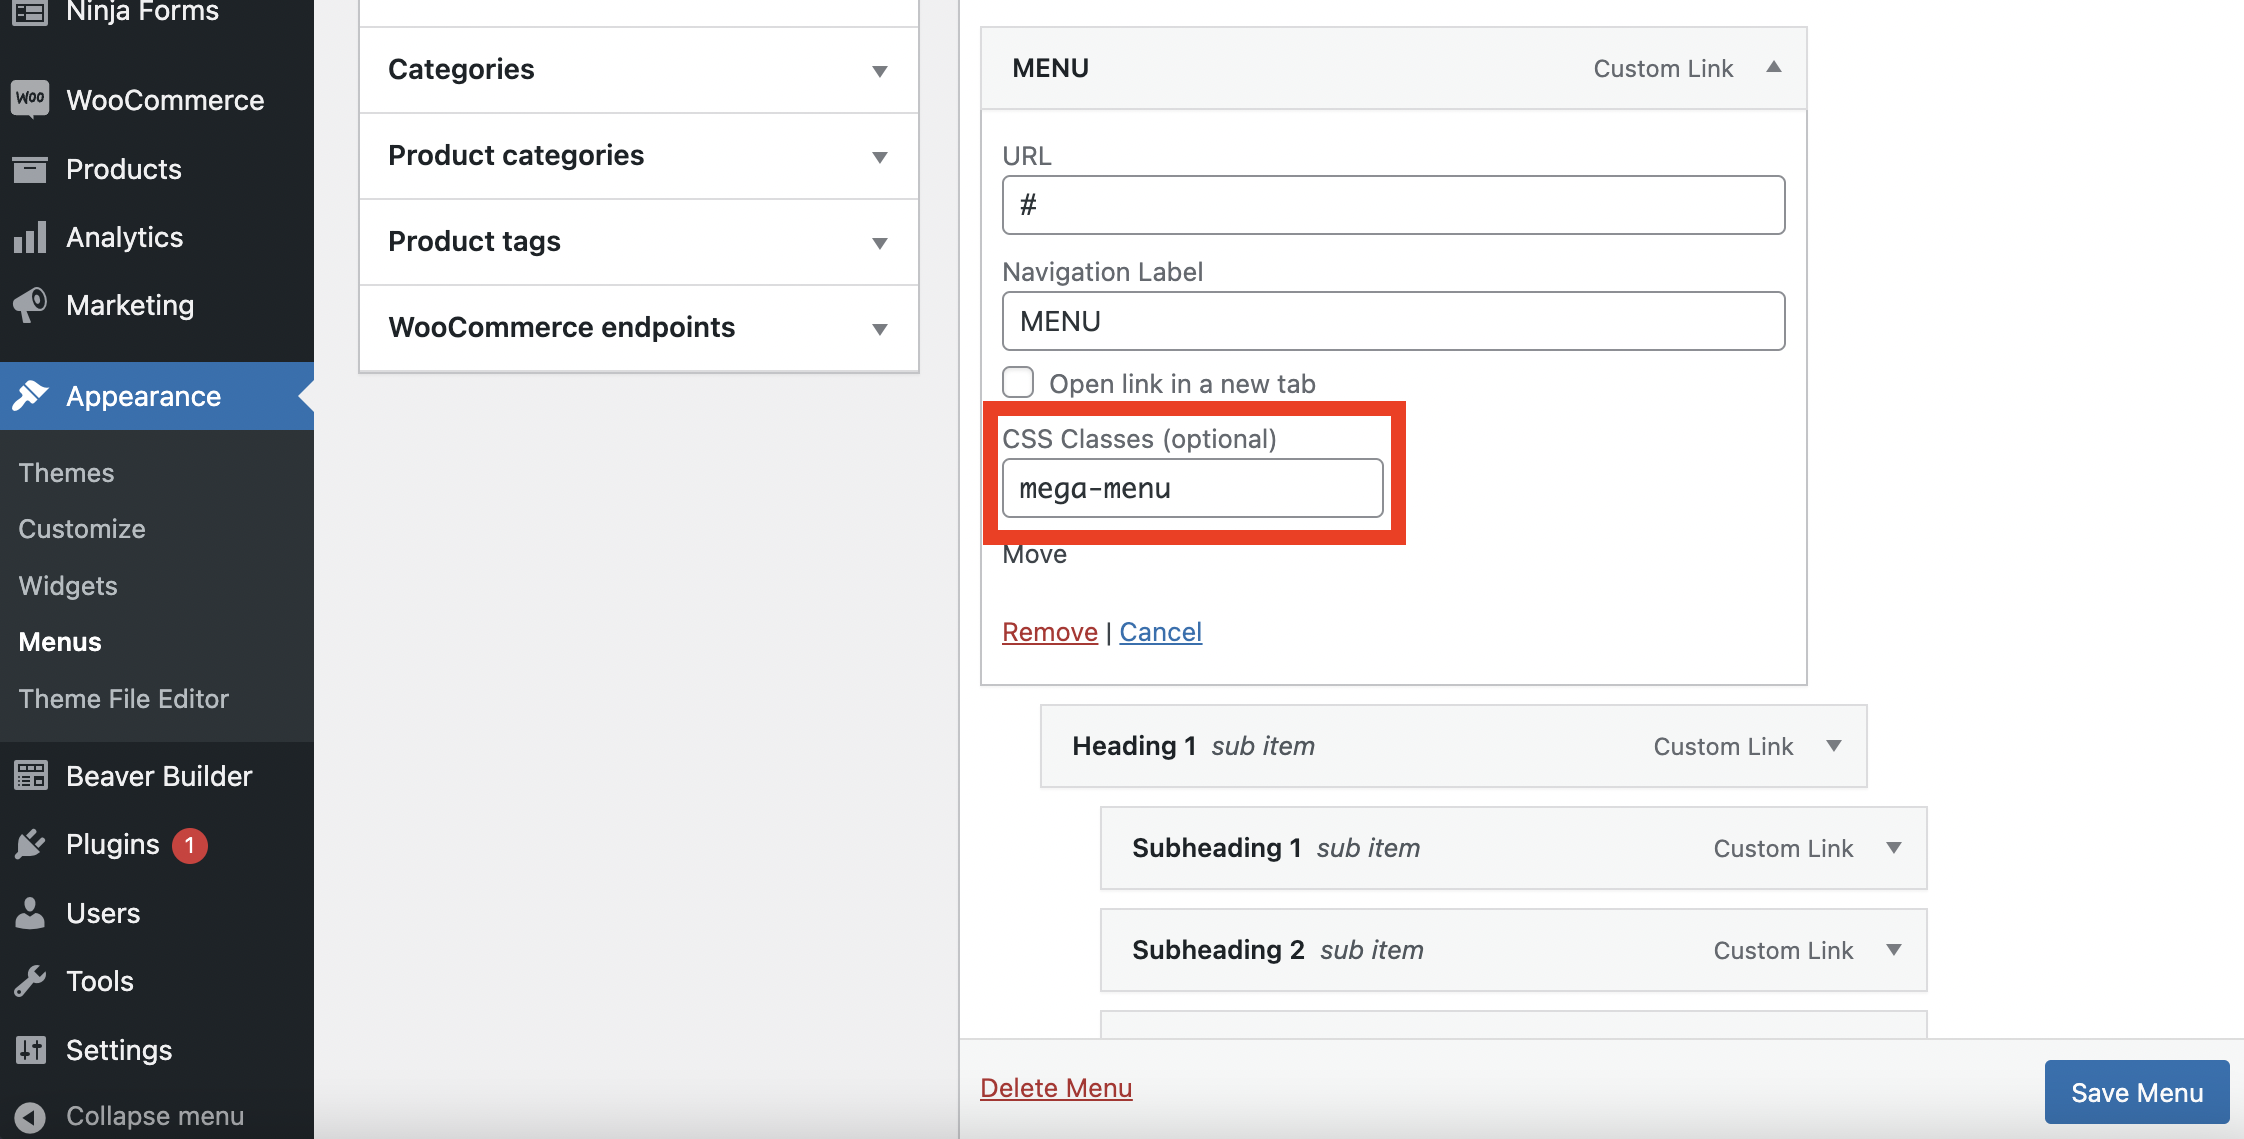2244x1139 pixels.
Task: Click Delete Menu button
Action: tap(1056, 1085)
